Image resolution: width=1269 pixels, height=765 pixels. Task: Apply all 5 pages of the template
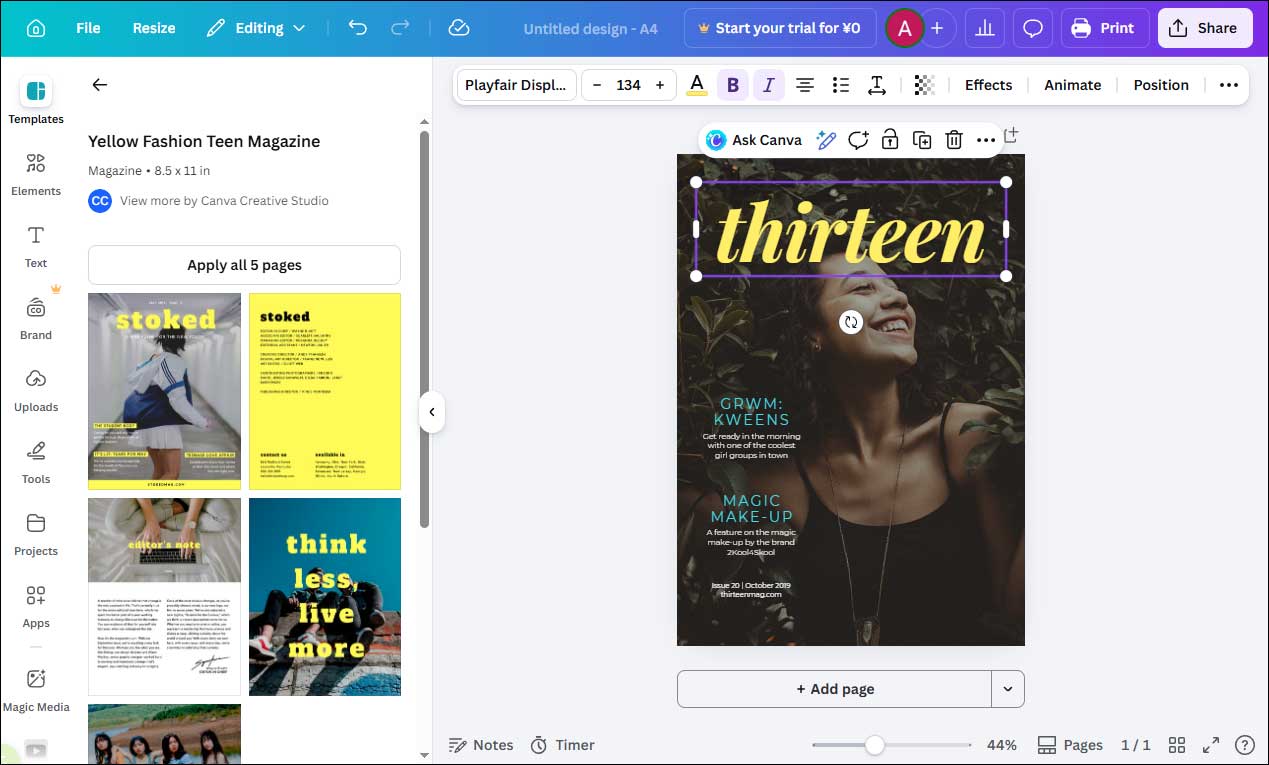click(243, 265)
